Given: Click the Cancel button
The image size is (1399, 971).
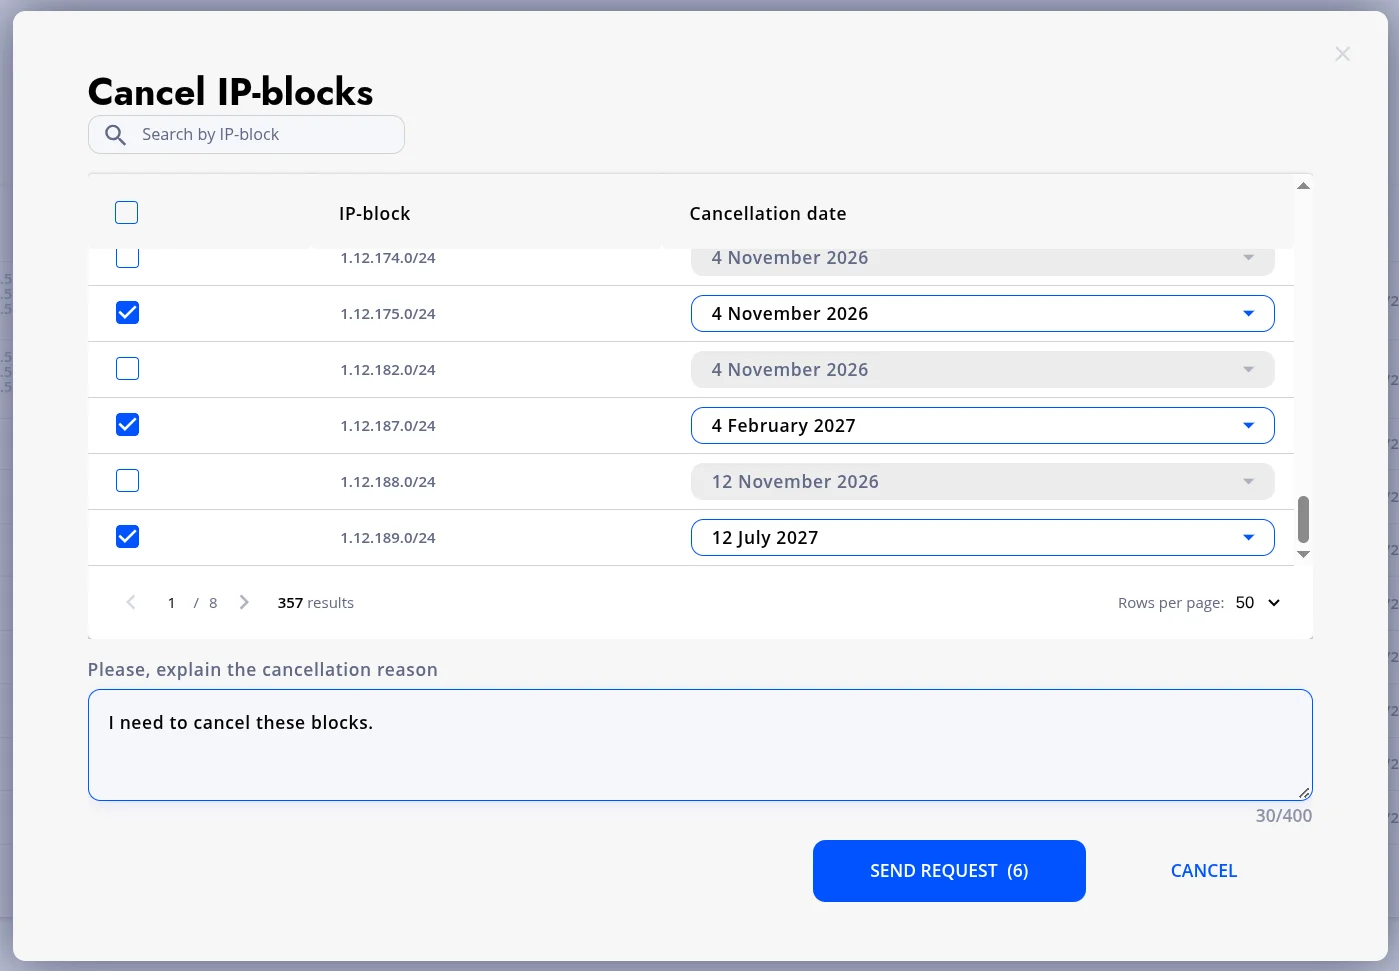Looking at the screenshot, I should [1204, 871].
